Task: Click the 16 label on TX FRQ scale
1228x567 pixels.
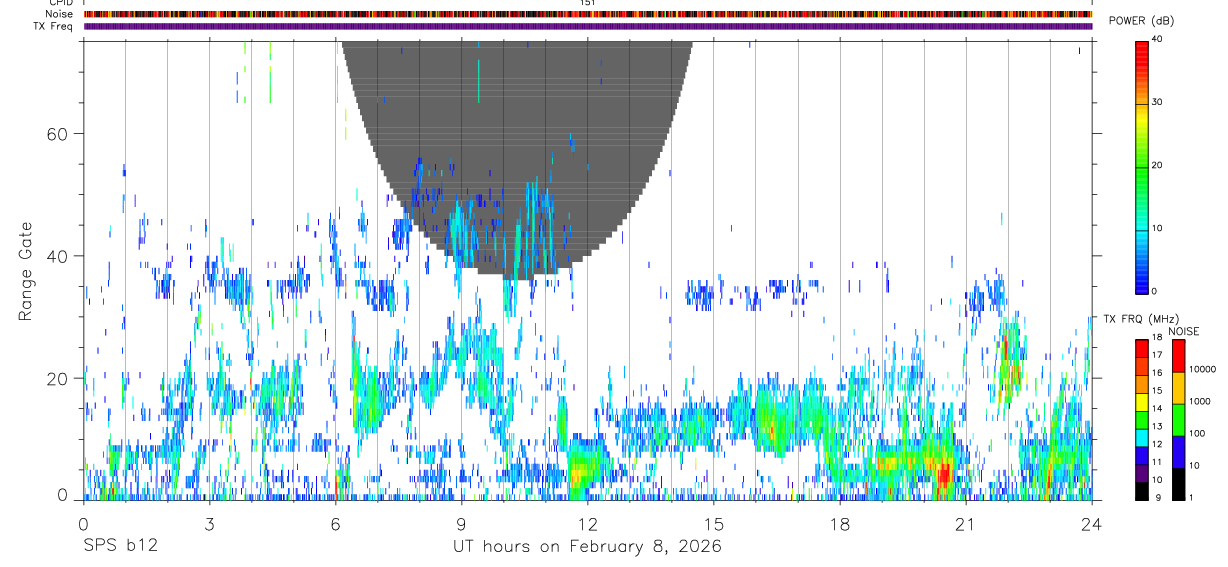Action: 1157,373
